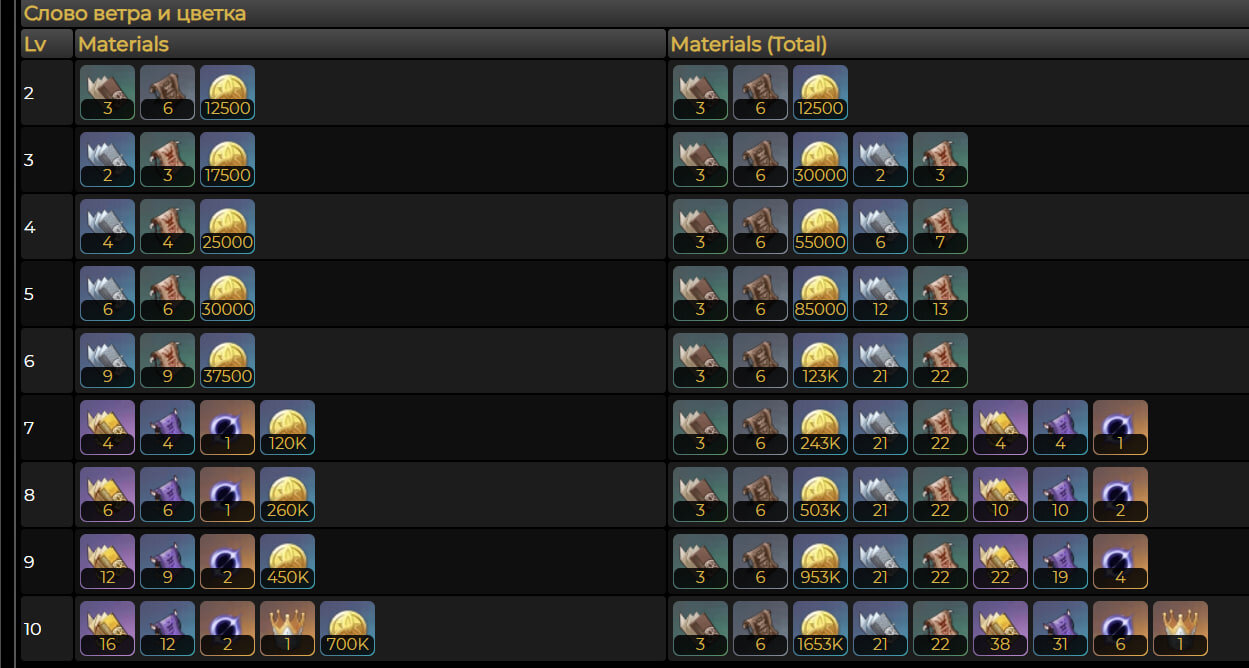Viewport: 1249px width, 668px height.
Task: Click the silver talent book with 9 in level 6
Action: tap(107, 361)
